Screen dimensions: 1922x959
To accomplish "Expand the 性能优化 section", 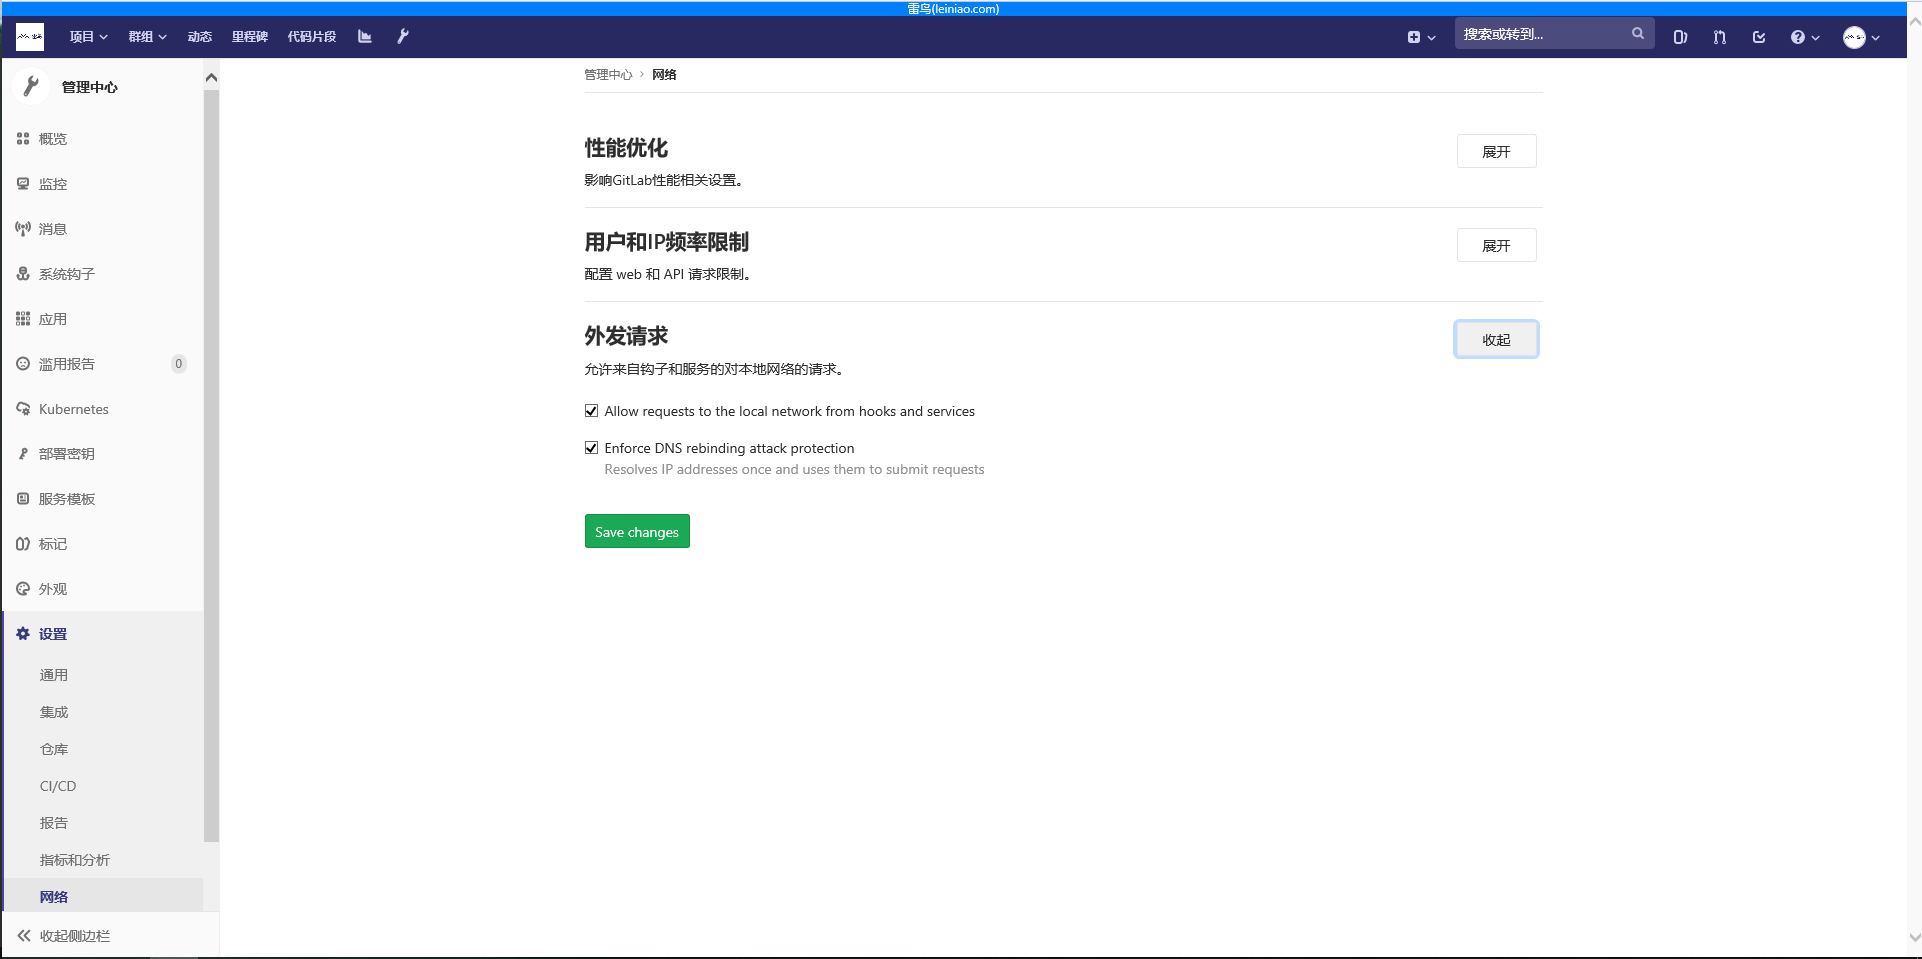I will (1495, 151).
